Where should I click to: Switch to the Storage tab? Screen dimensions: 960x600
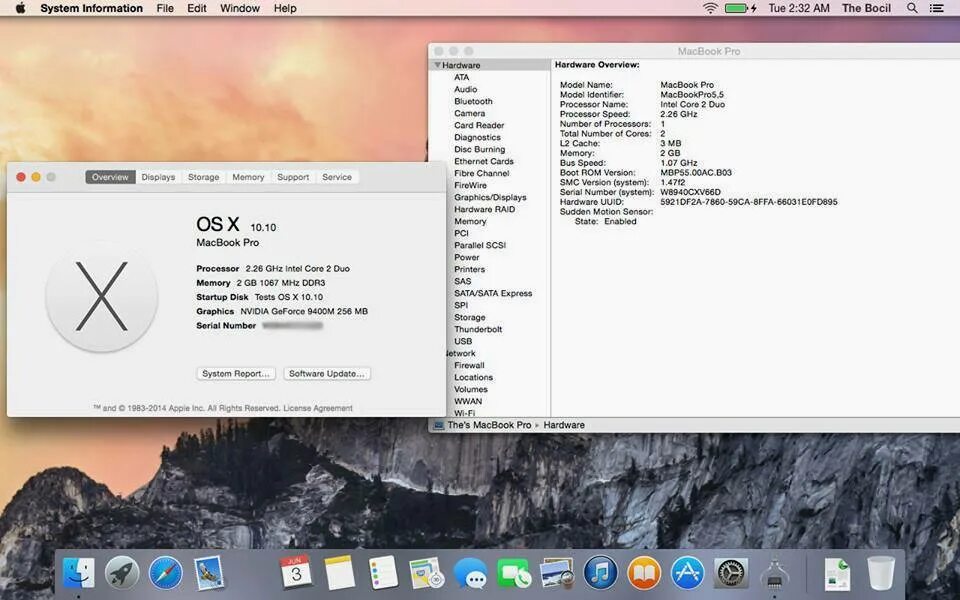[x=203, y=177]
